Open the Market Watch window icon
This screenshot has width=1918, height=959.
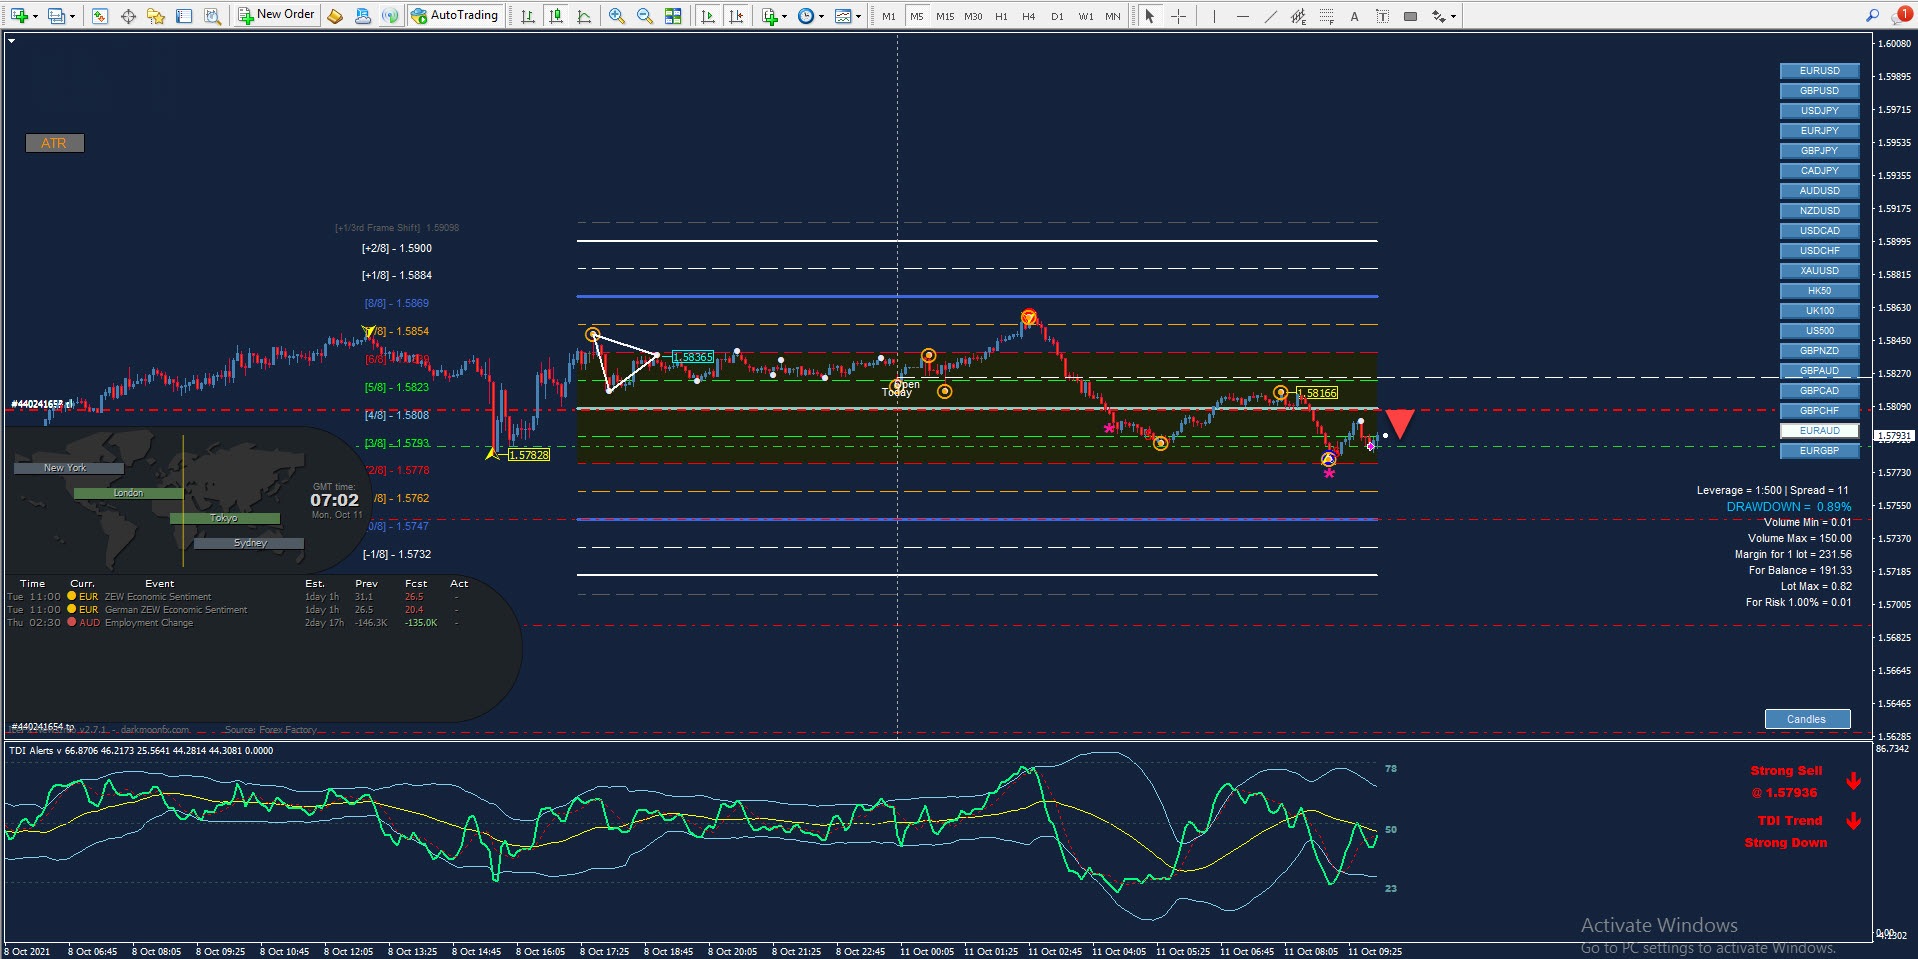pyautogui.click(x=100, y=16)
